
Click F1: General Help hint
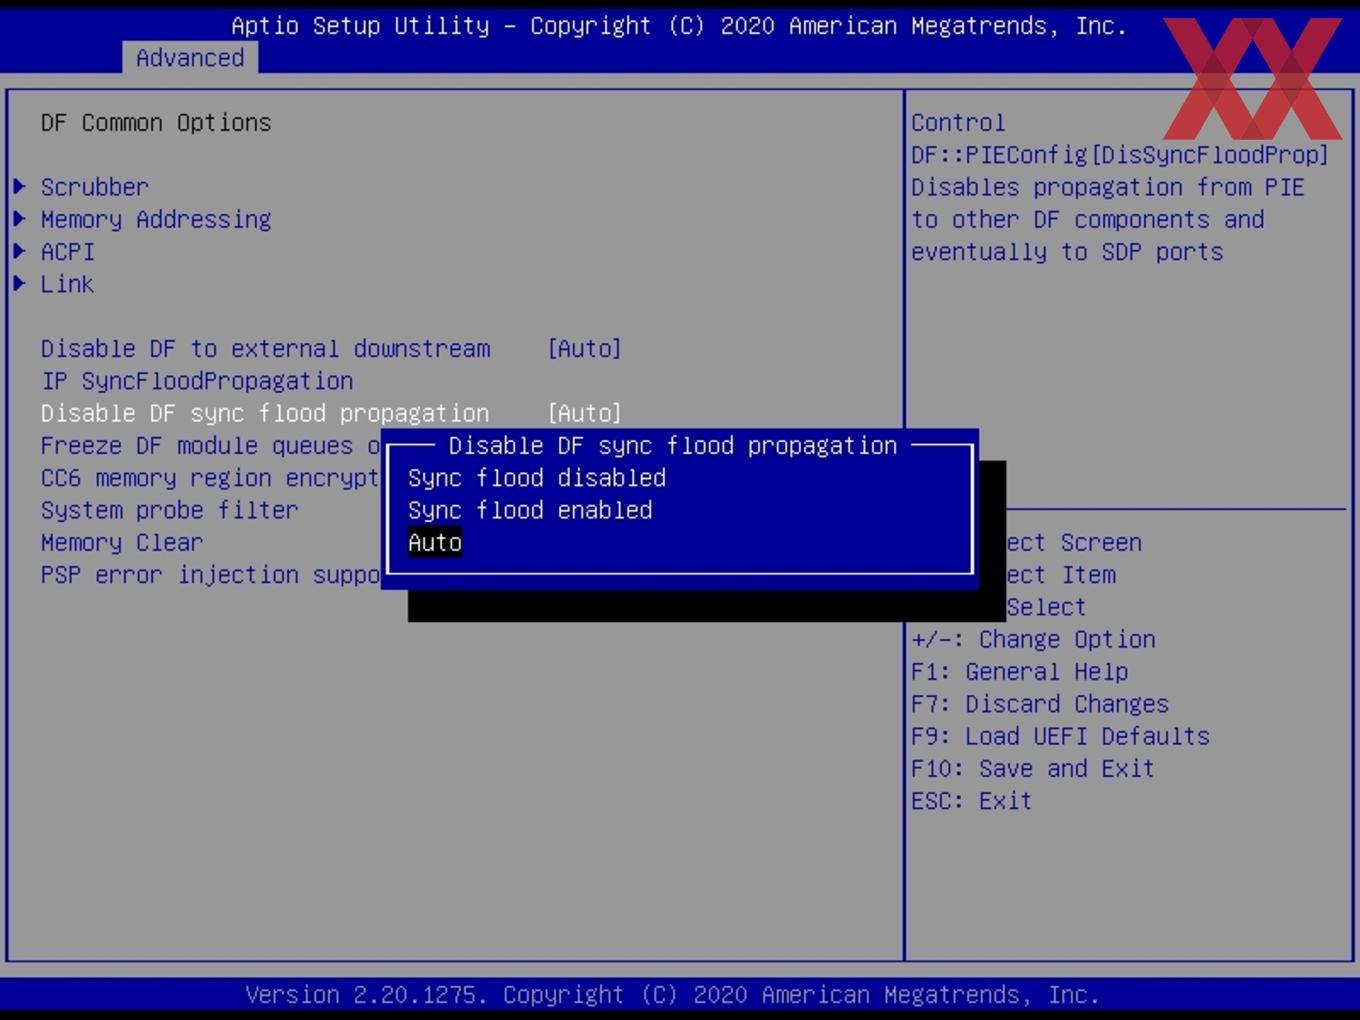[1019, 672]
